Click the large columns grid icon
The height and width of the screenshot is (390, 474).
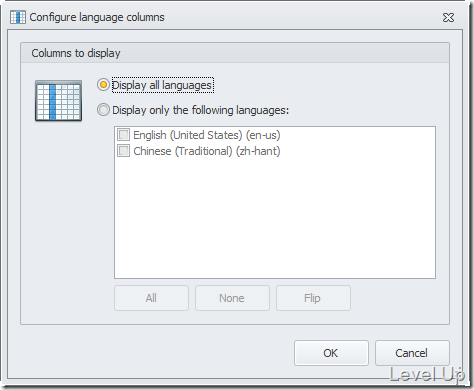click(59, 100)
